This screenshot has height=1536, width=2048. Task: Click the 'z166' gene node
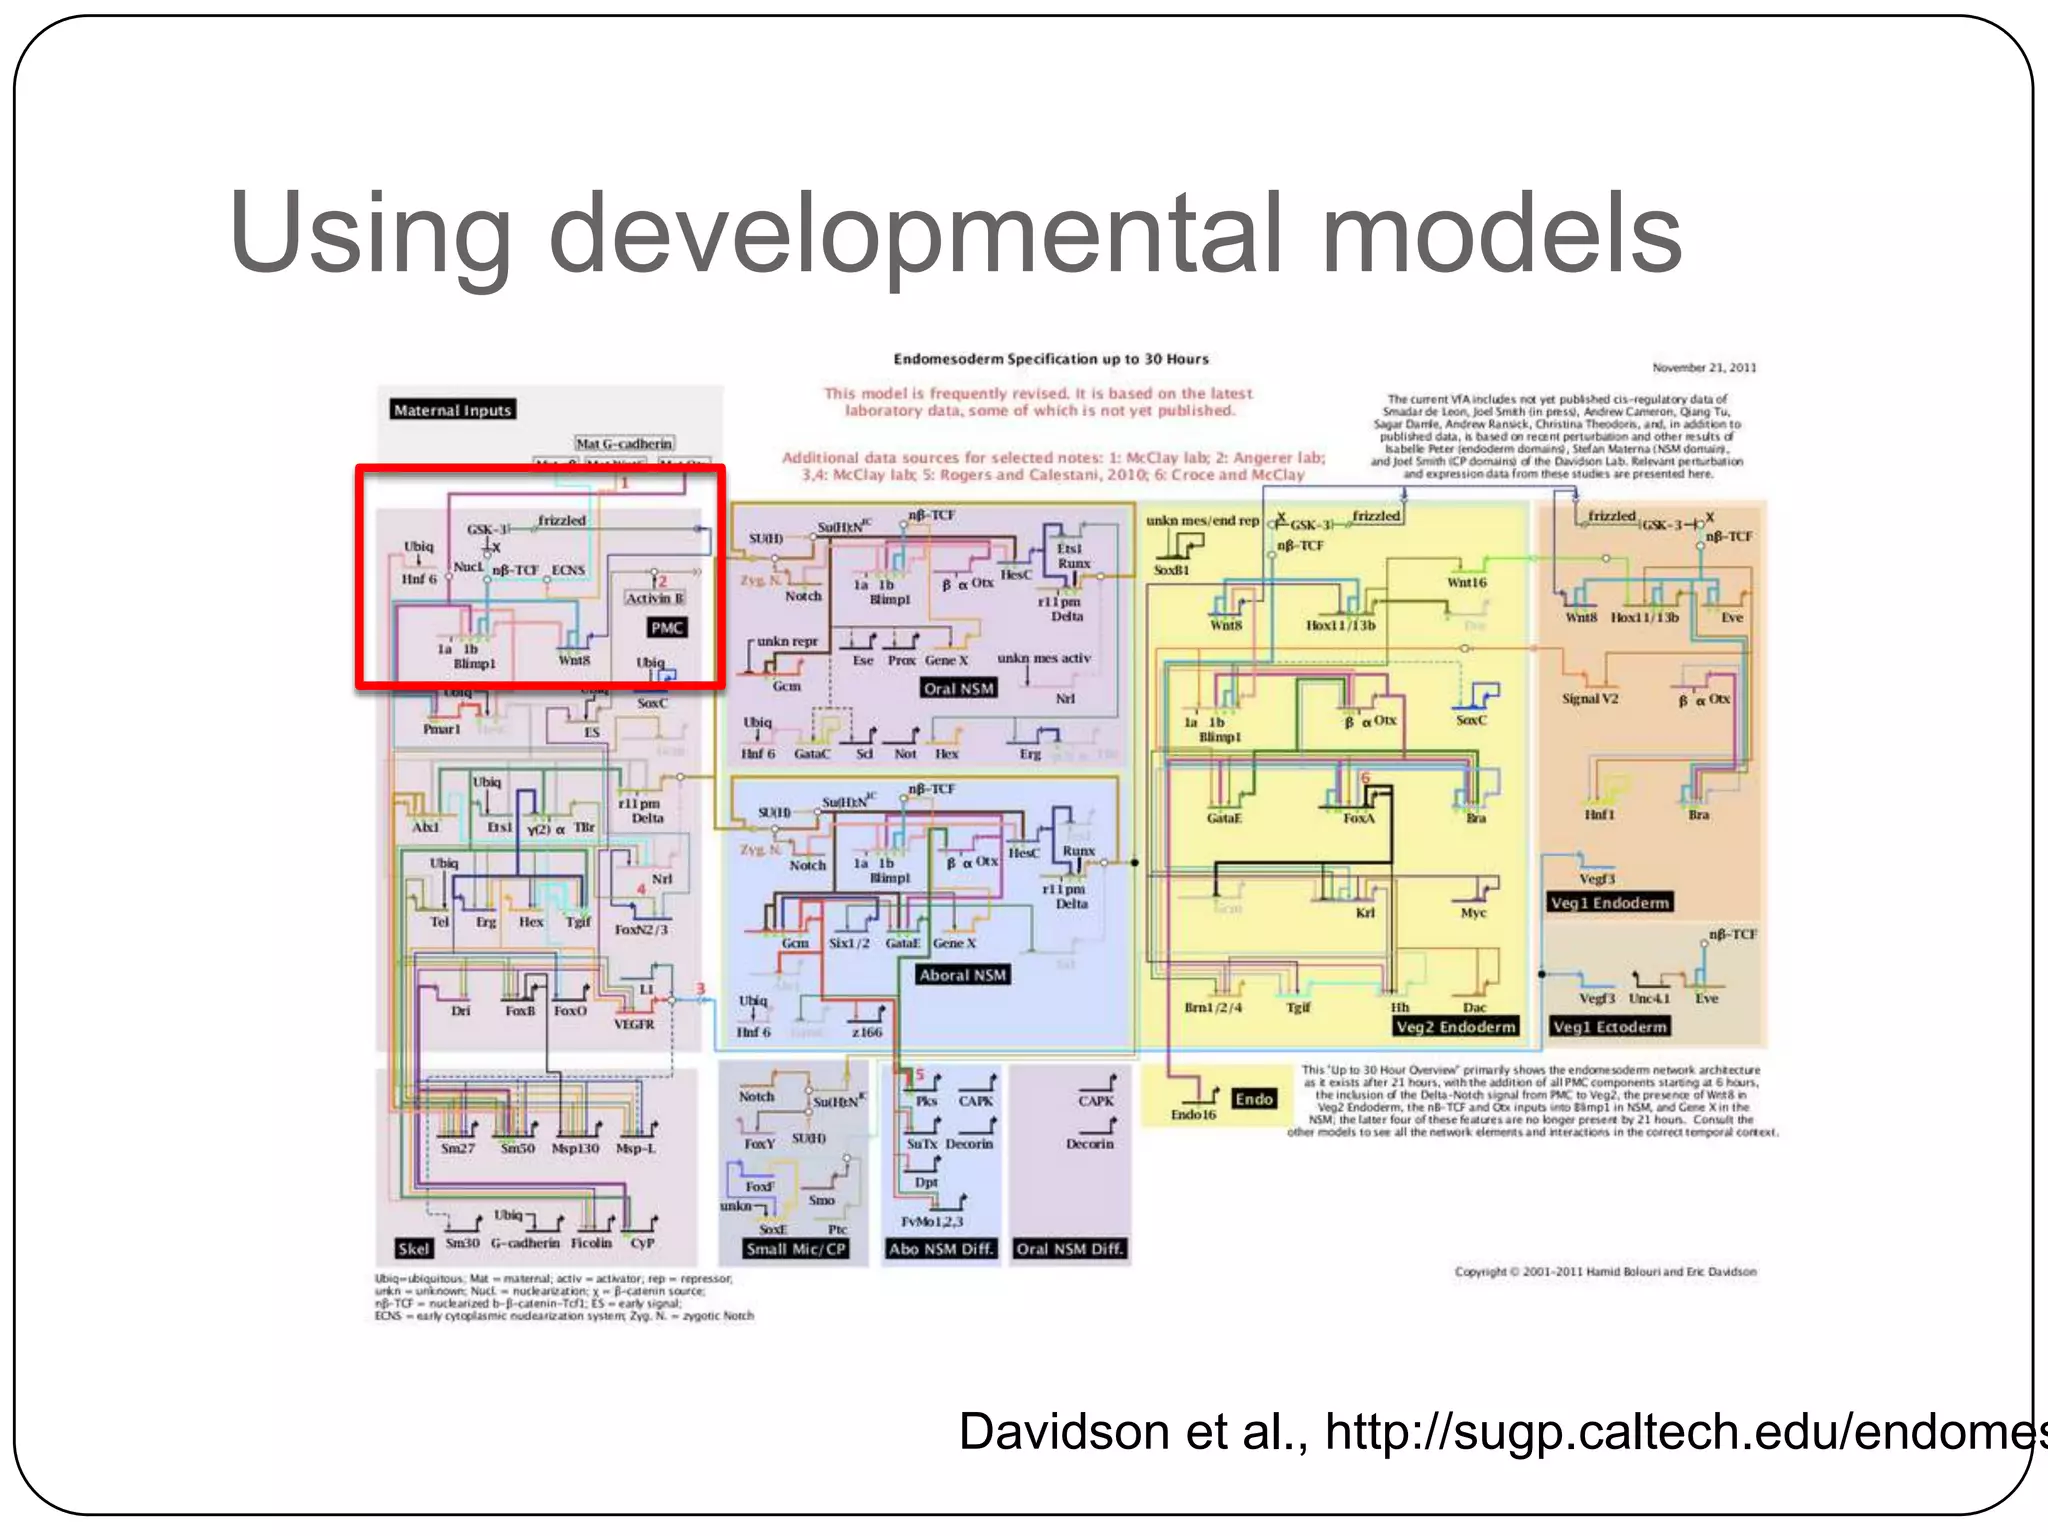click(867, 1033)
